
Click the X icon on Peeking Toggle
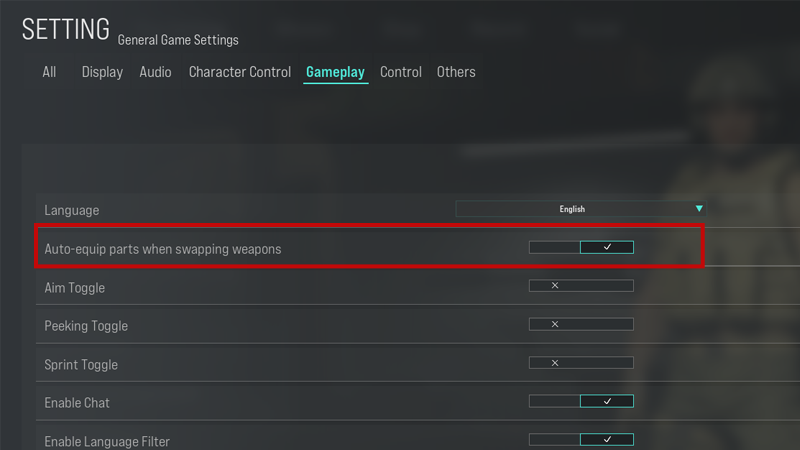555,324
